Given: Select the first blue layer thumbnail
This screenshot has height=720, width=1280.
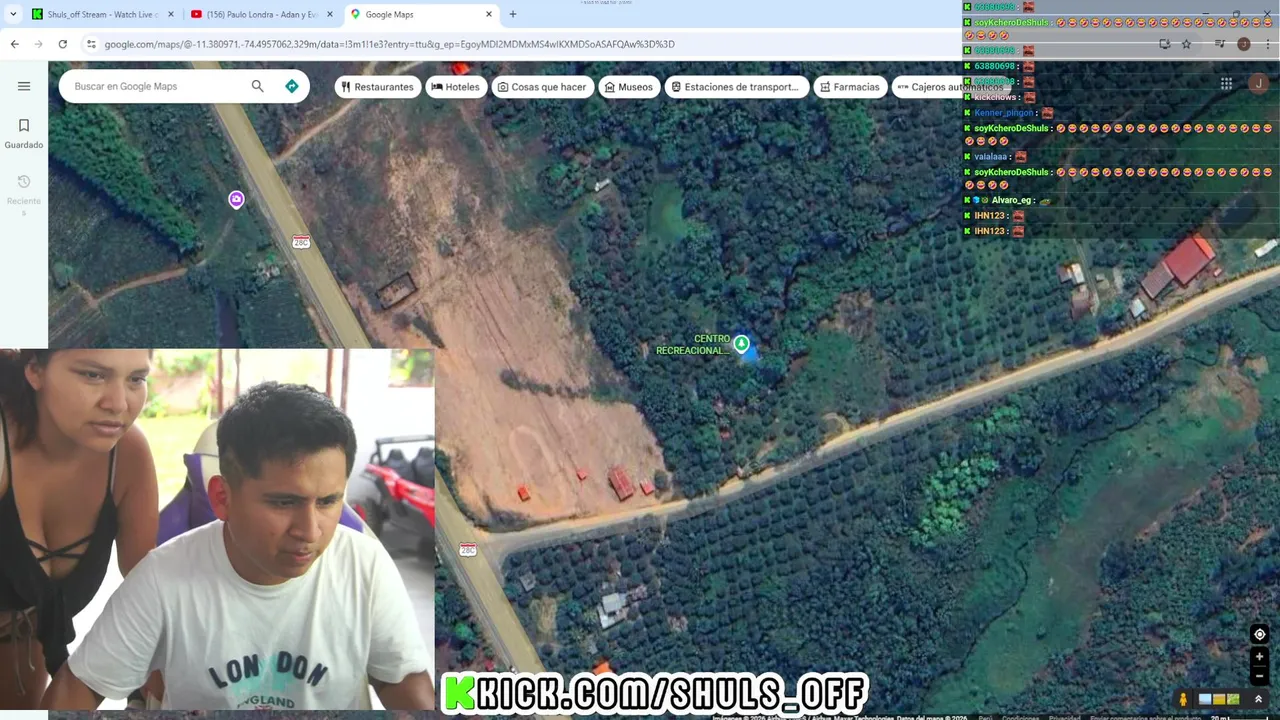Looking at the screenshot, I should [1205, 699].
